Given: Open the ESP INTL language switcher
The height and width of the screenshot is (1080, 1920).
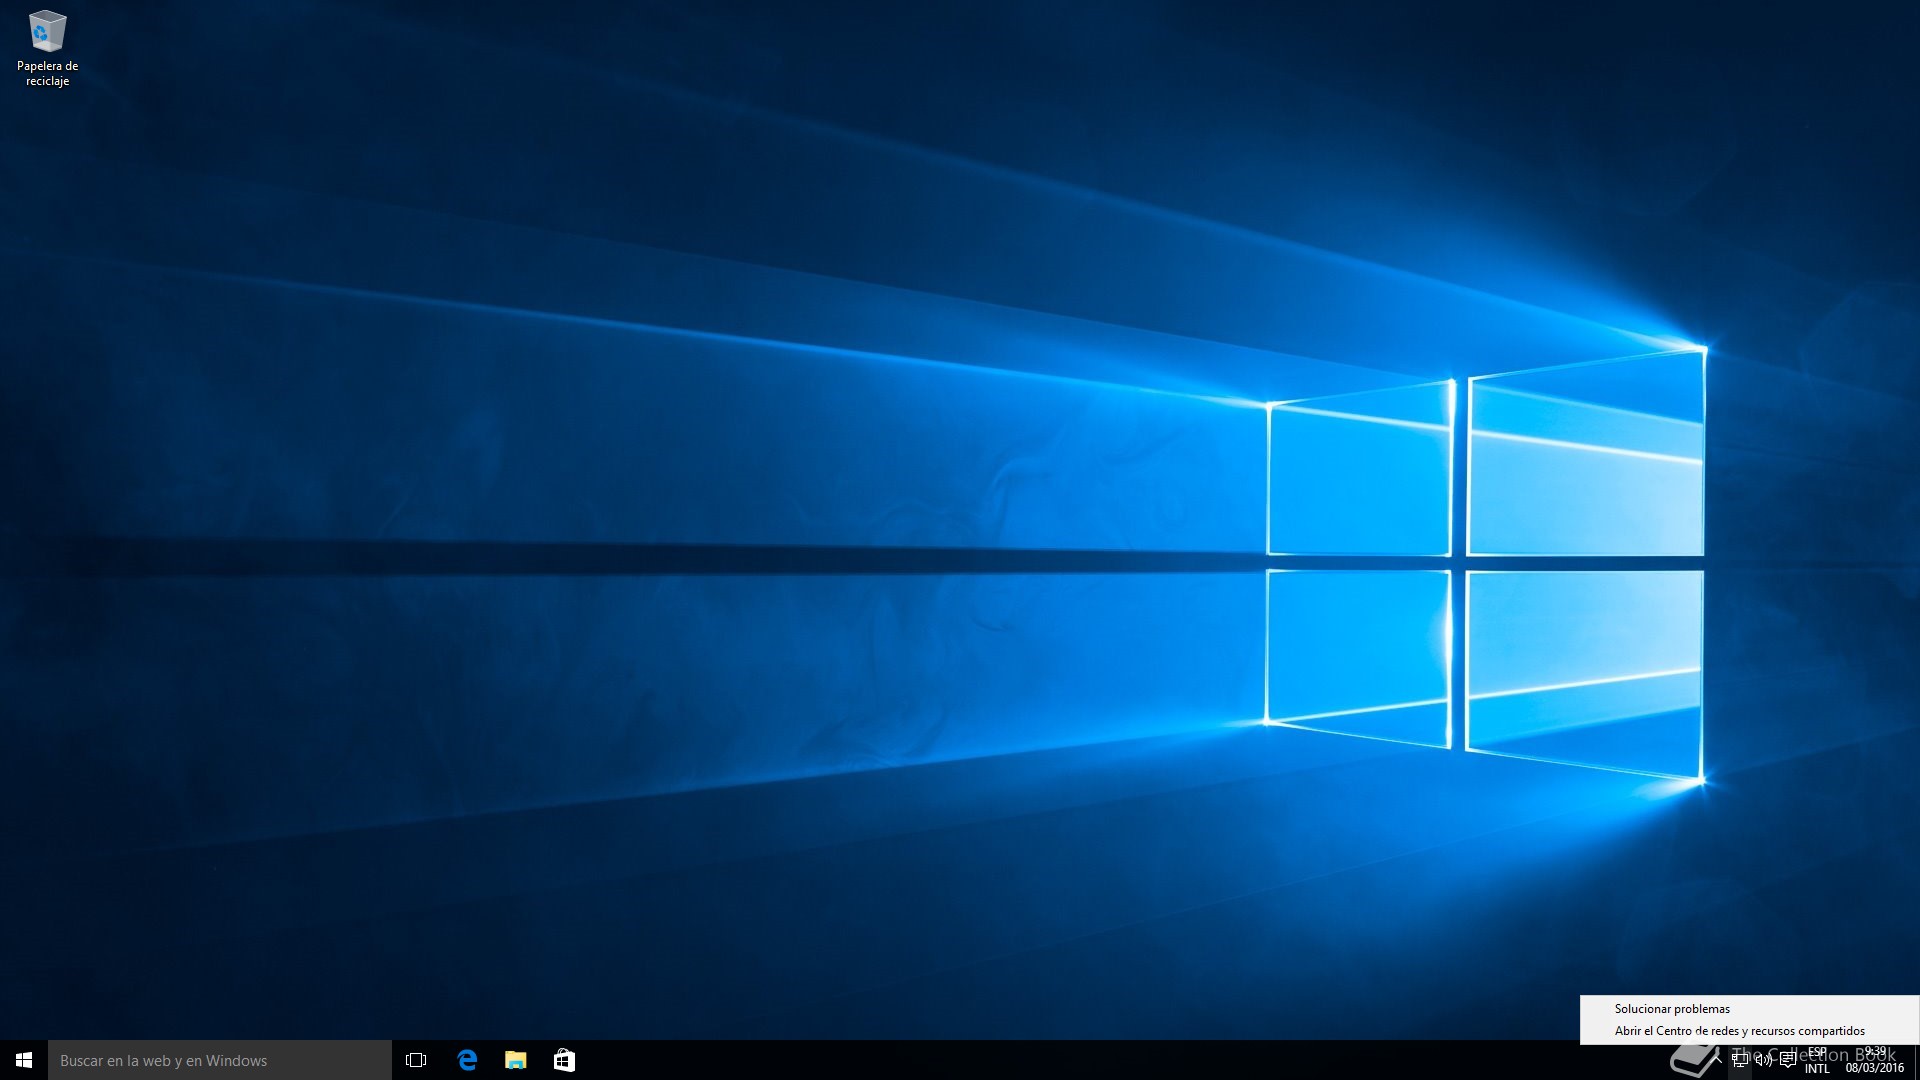Looking at the screenshot, I should tap(1817, 1060).
